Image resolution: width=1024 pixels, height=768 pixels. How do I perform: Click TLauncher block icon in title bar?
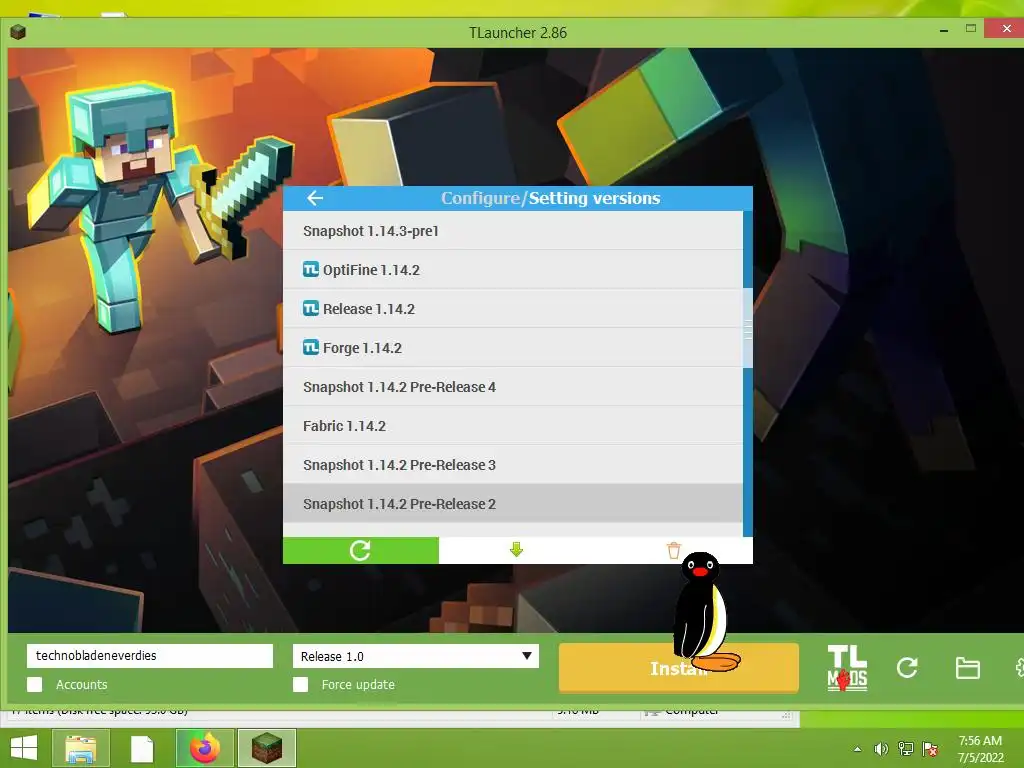18,32
